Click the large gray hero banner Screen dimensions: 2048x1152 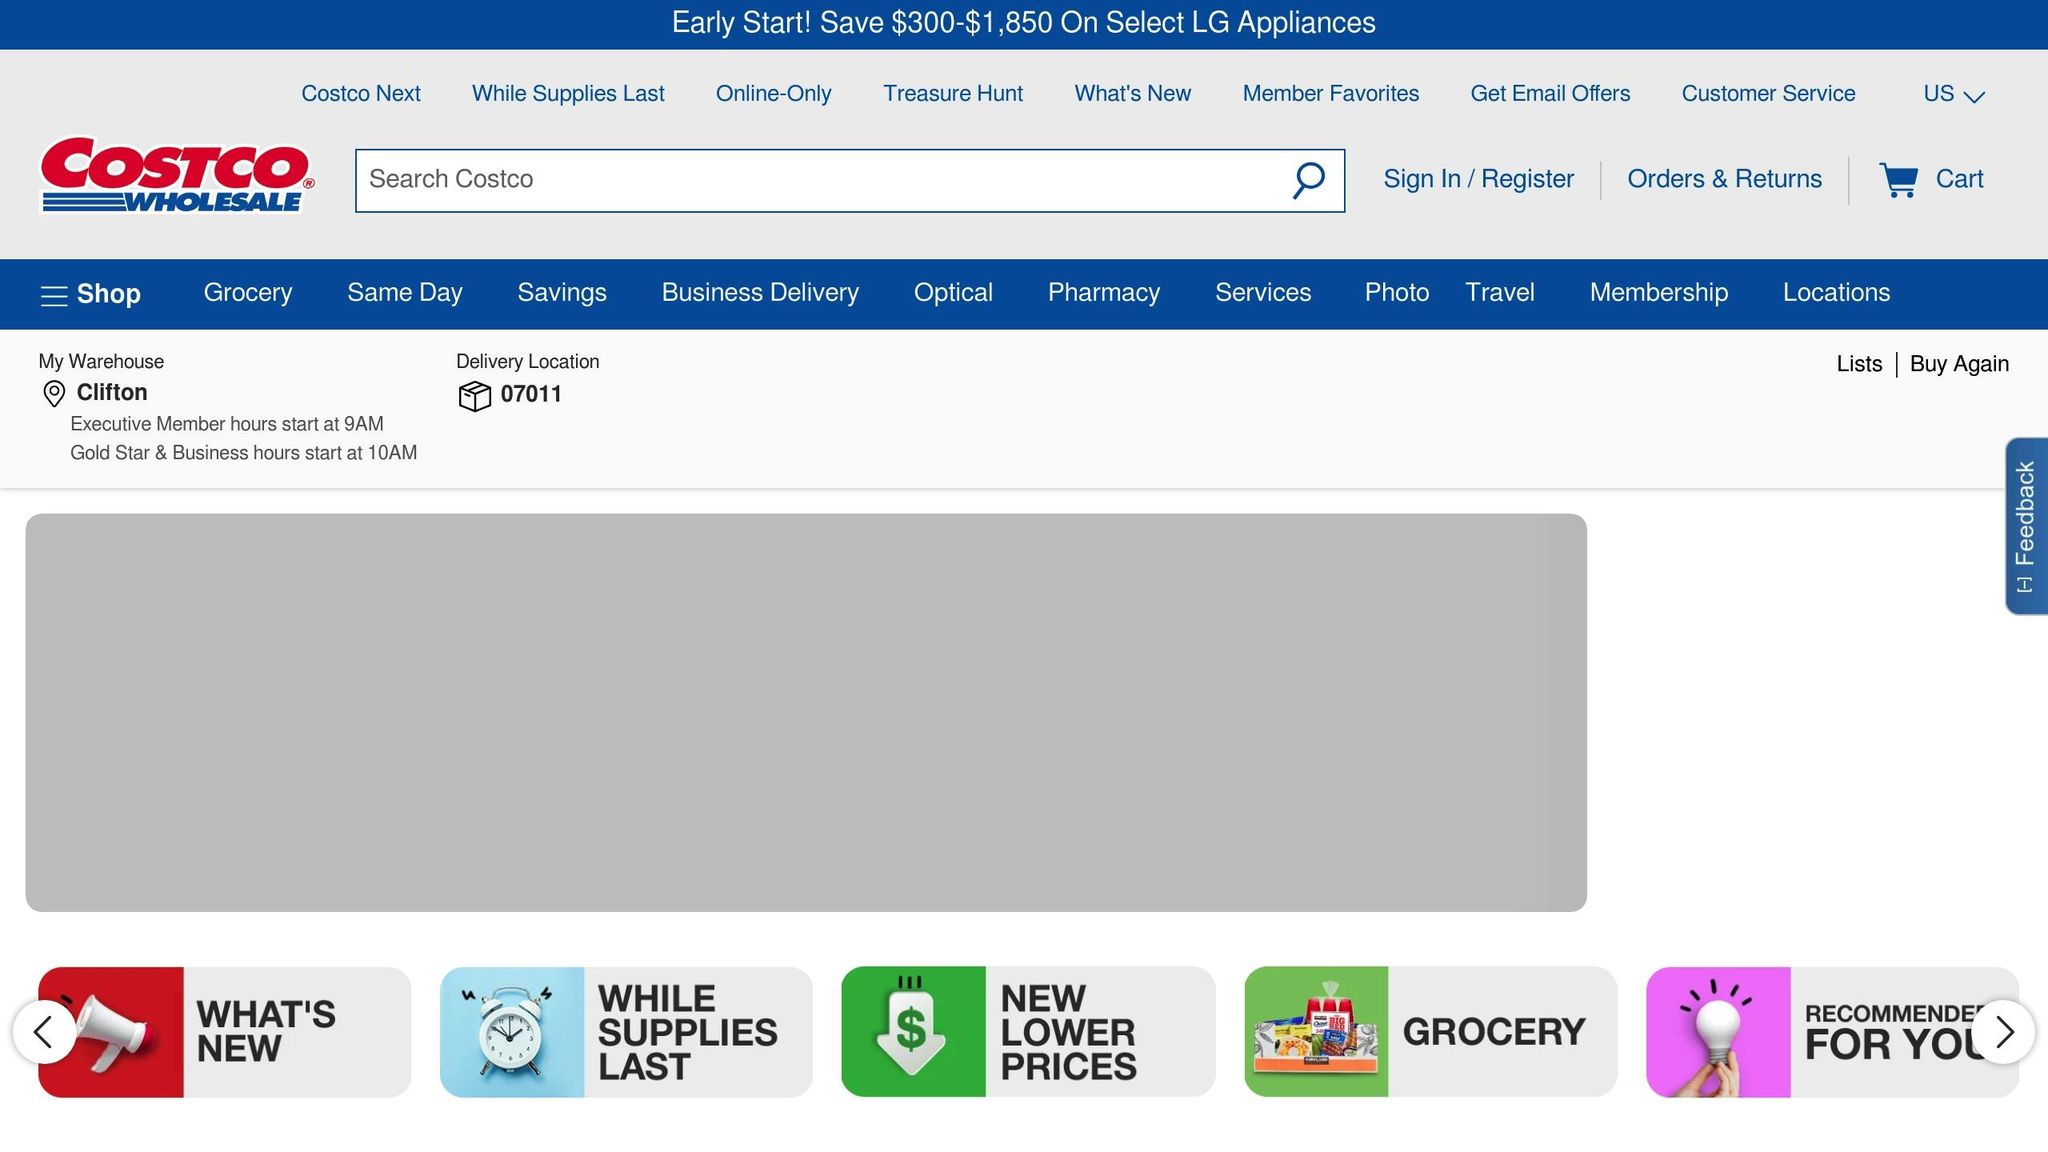click(x=806, y=712)
